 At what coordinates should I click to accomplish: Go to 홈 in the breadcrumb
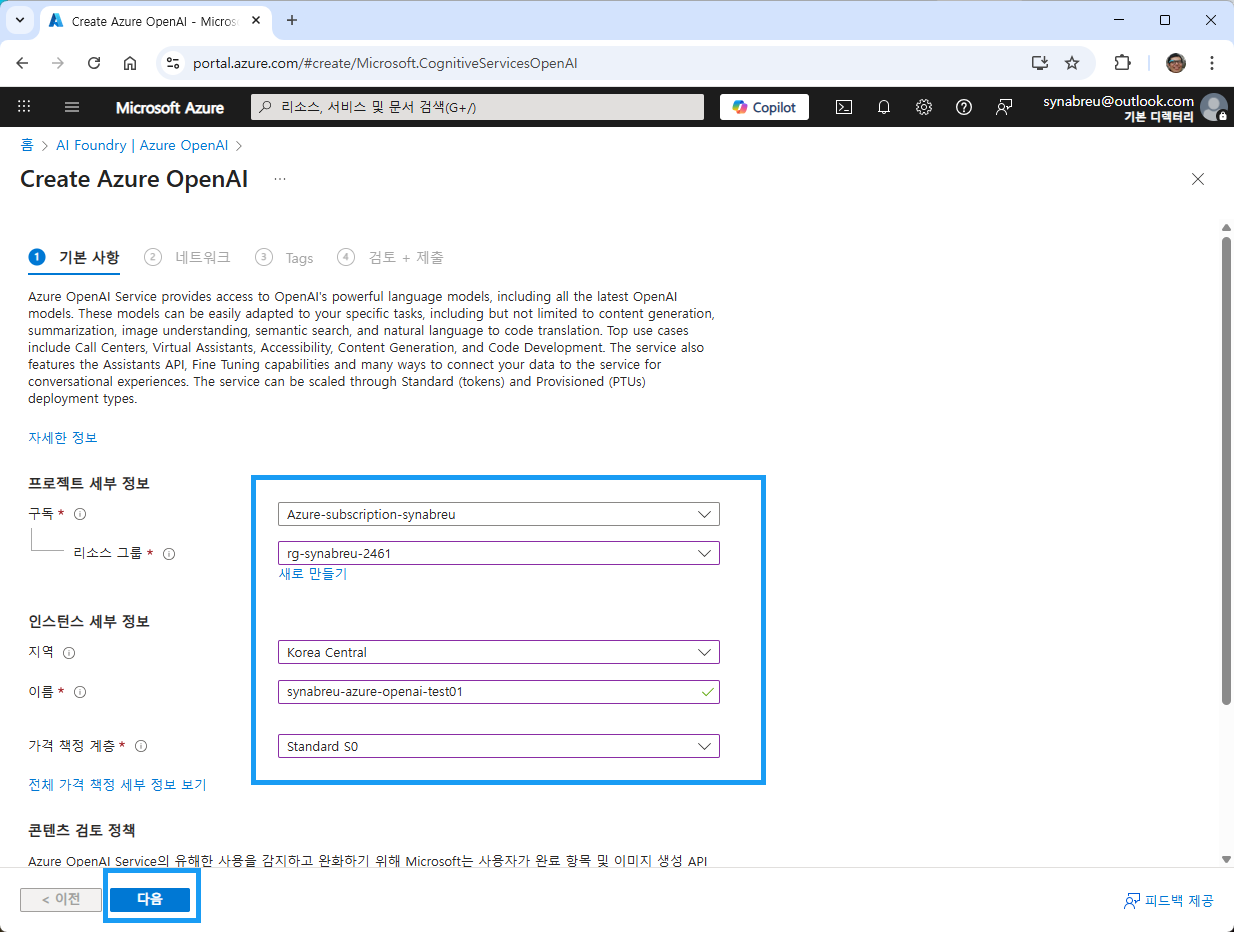click(27, 145)
